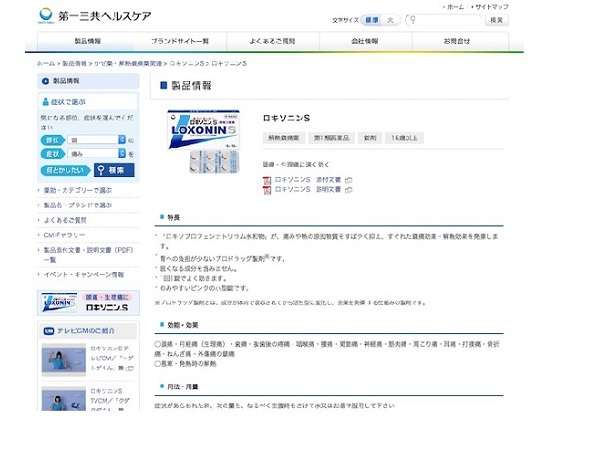Open the first TV commercial text link
Viewport: 600px width, 450px height.
(112, 359)
